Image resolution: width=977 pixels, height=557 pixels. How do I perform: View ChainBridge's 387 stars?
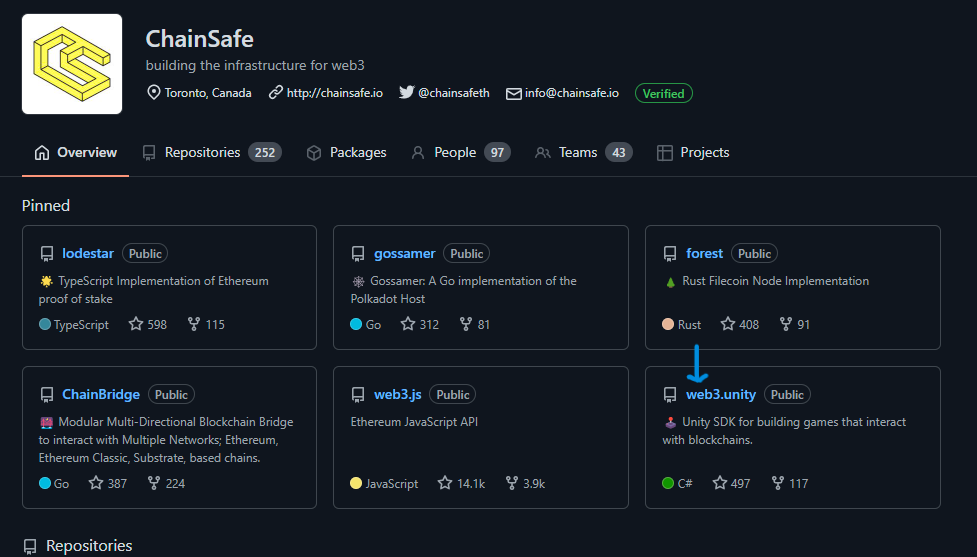click(108, 483)
